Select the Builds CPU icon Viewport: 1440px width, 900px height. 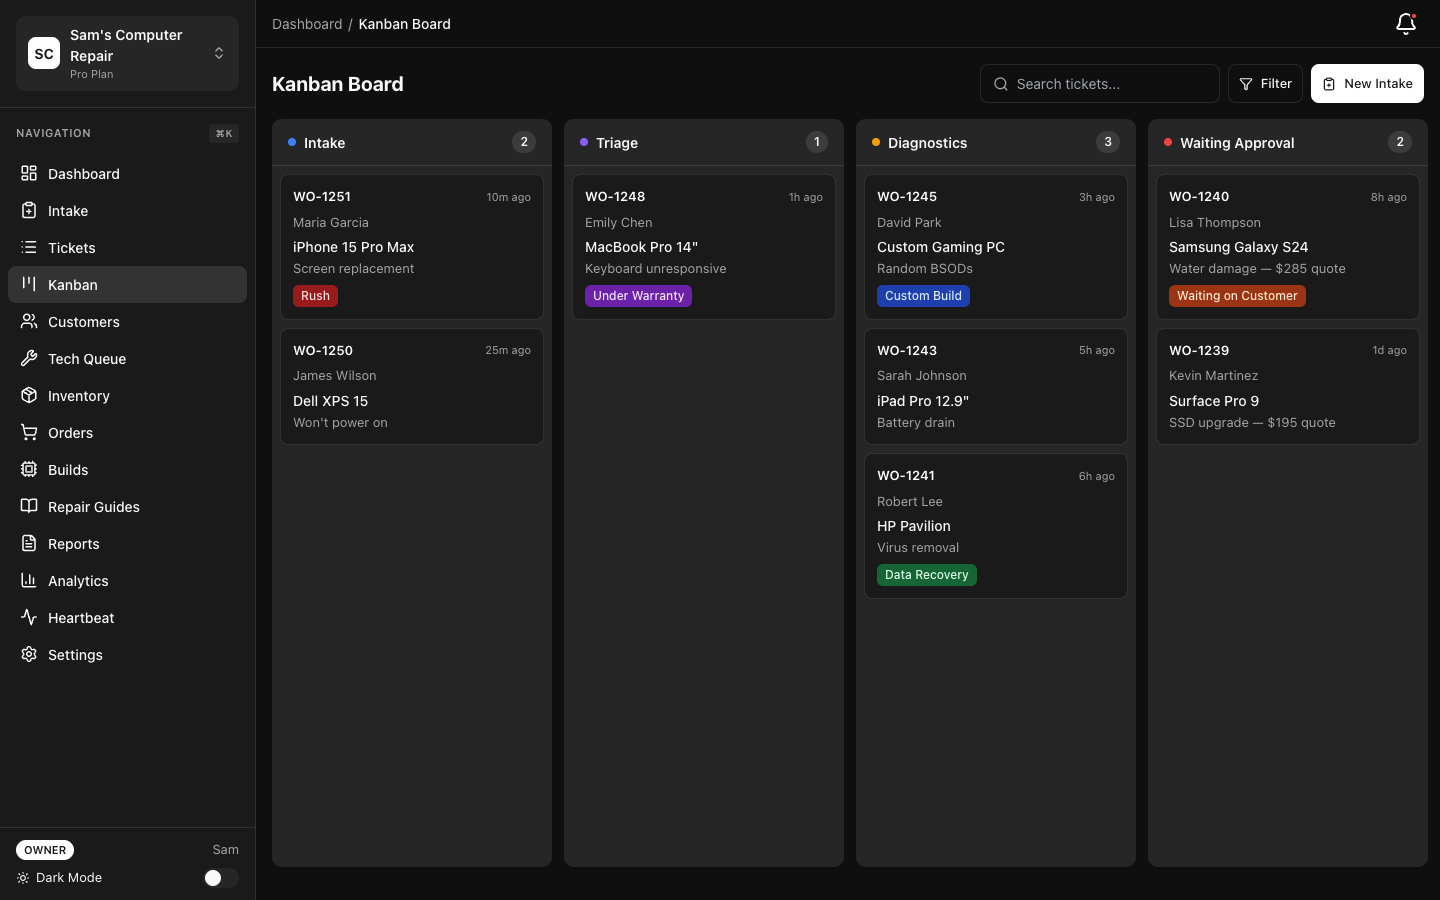[x=29, y=470]
